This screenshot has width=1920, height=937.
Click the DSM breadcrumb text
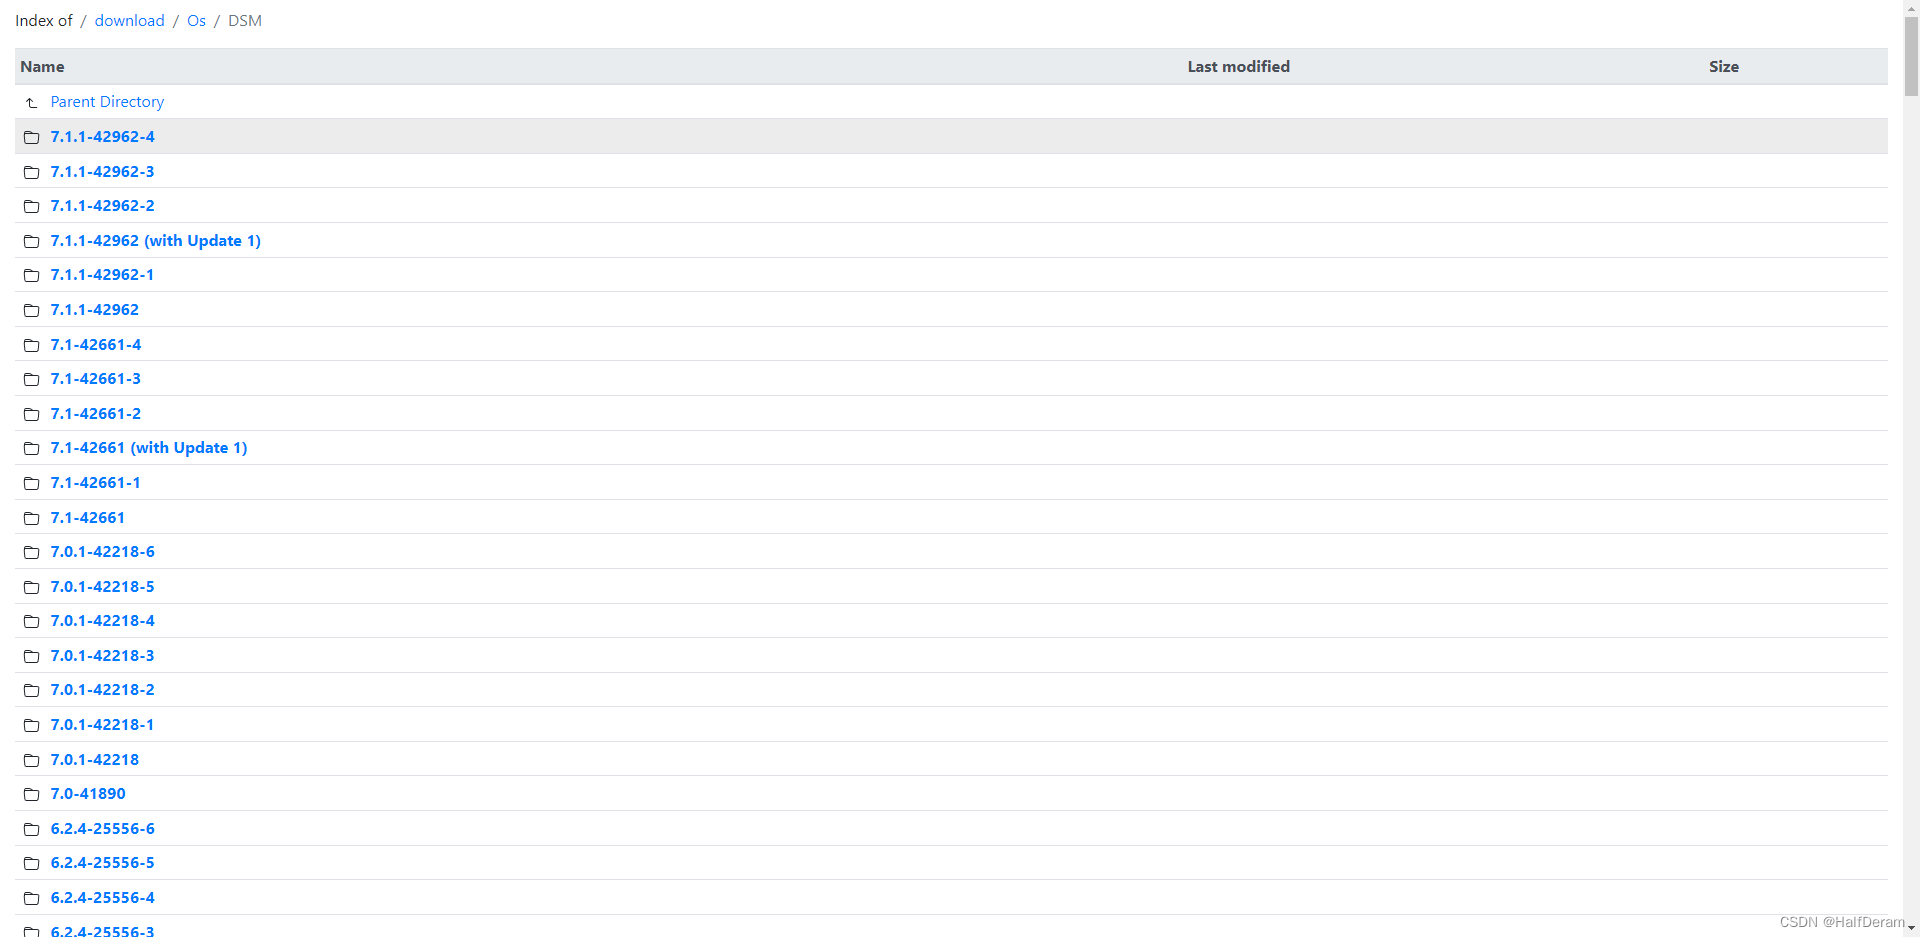tap(245, 21)
